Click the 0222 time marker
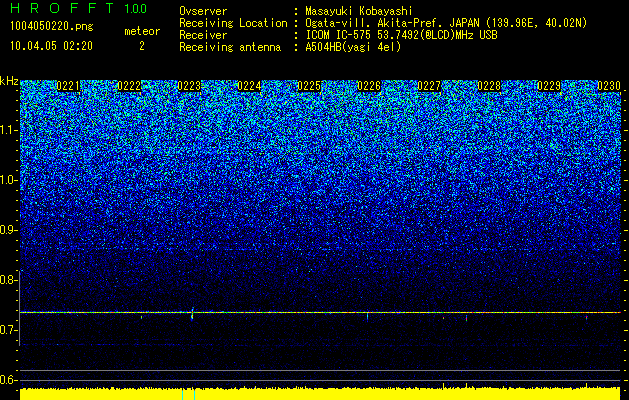 pyautogui.click(x=129, y=86)
